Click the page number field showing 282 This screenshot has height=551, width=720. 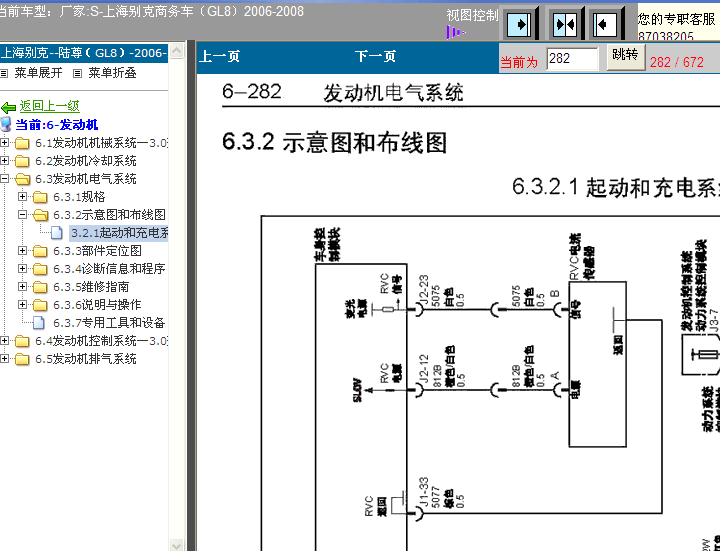click(572, 59)
